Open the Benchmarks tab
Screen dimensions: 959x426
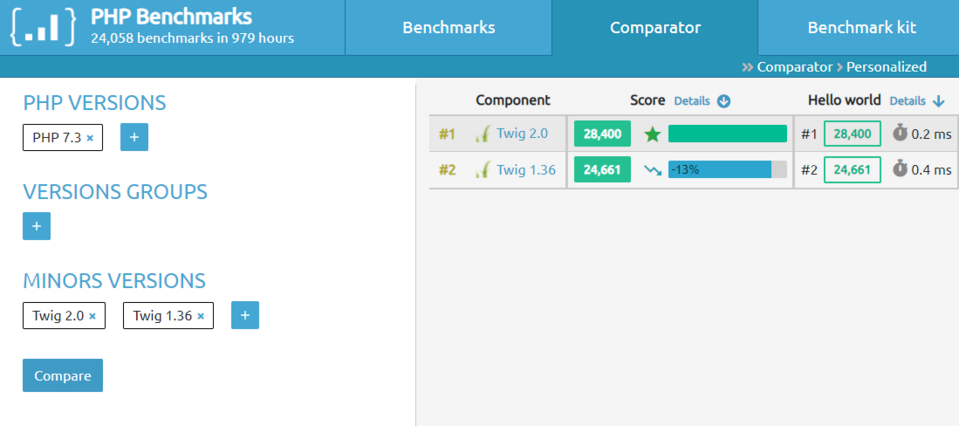(x=448, y=28)
